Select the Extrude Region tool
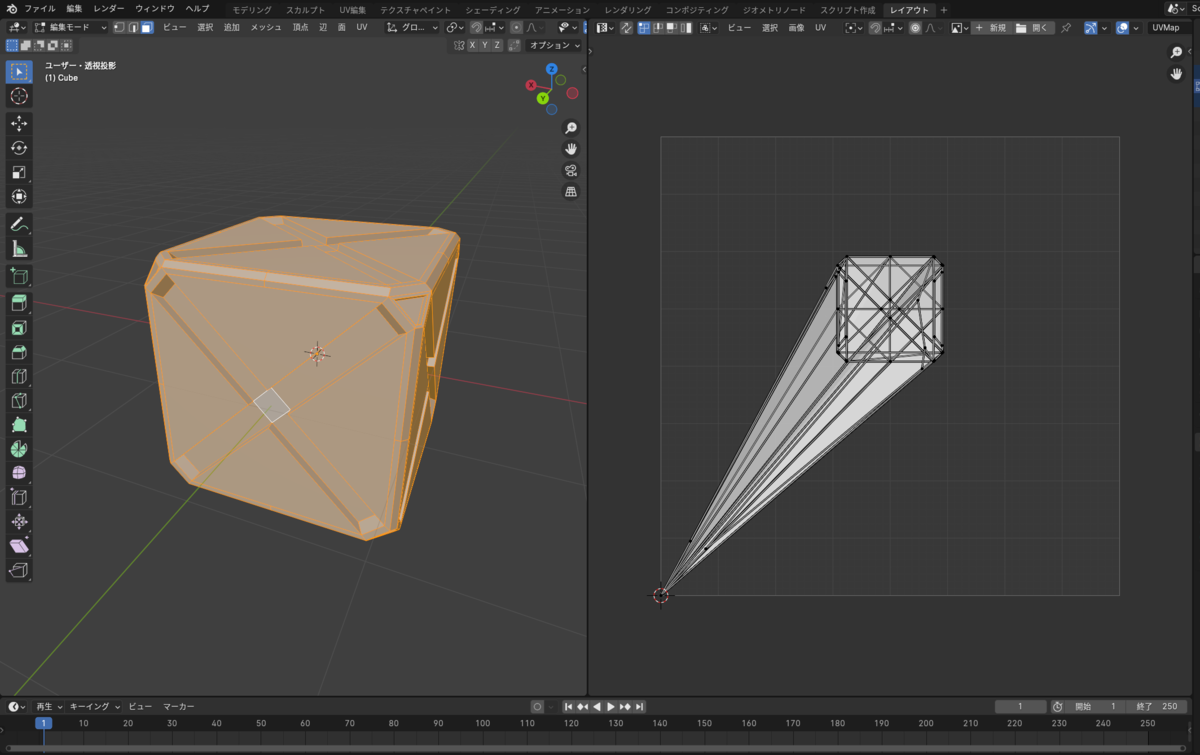1200x755 pixels. [x=19, y=302]
